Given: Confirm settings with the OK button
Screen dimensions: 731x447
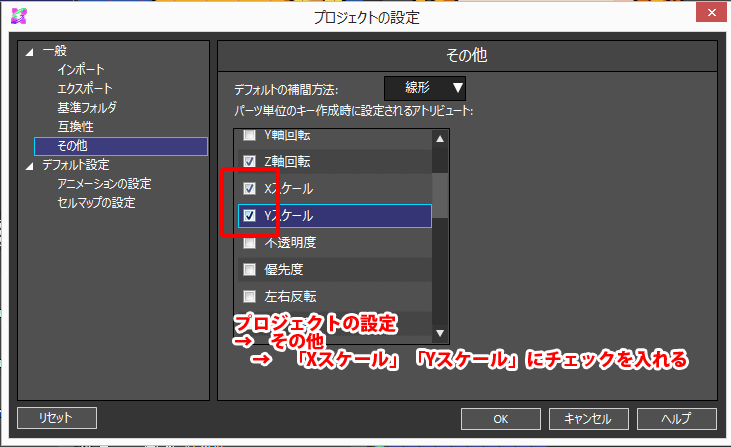Looking at the screenshot, I should (501, 419).
